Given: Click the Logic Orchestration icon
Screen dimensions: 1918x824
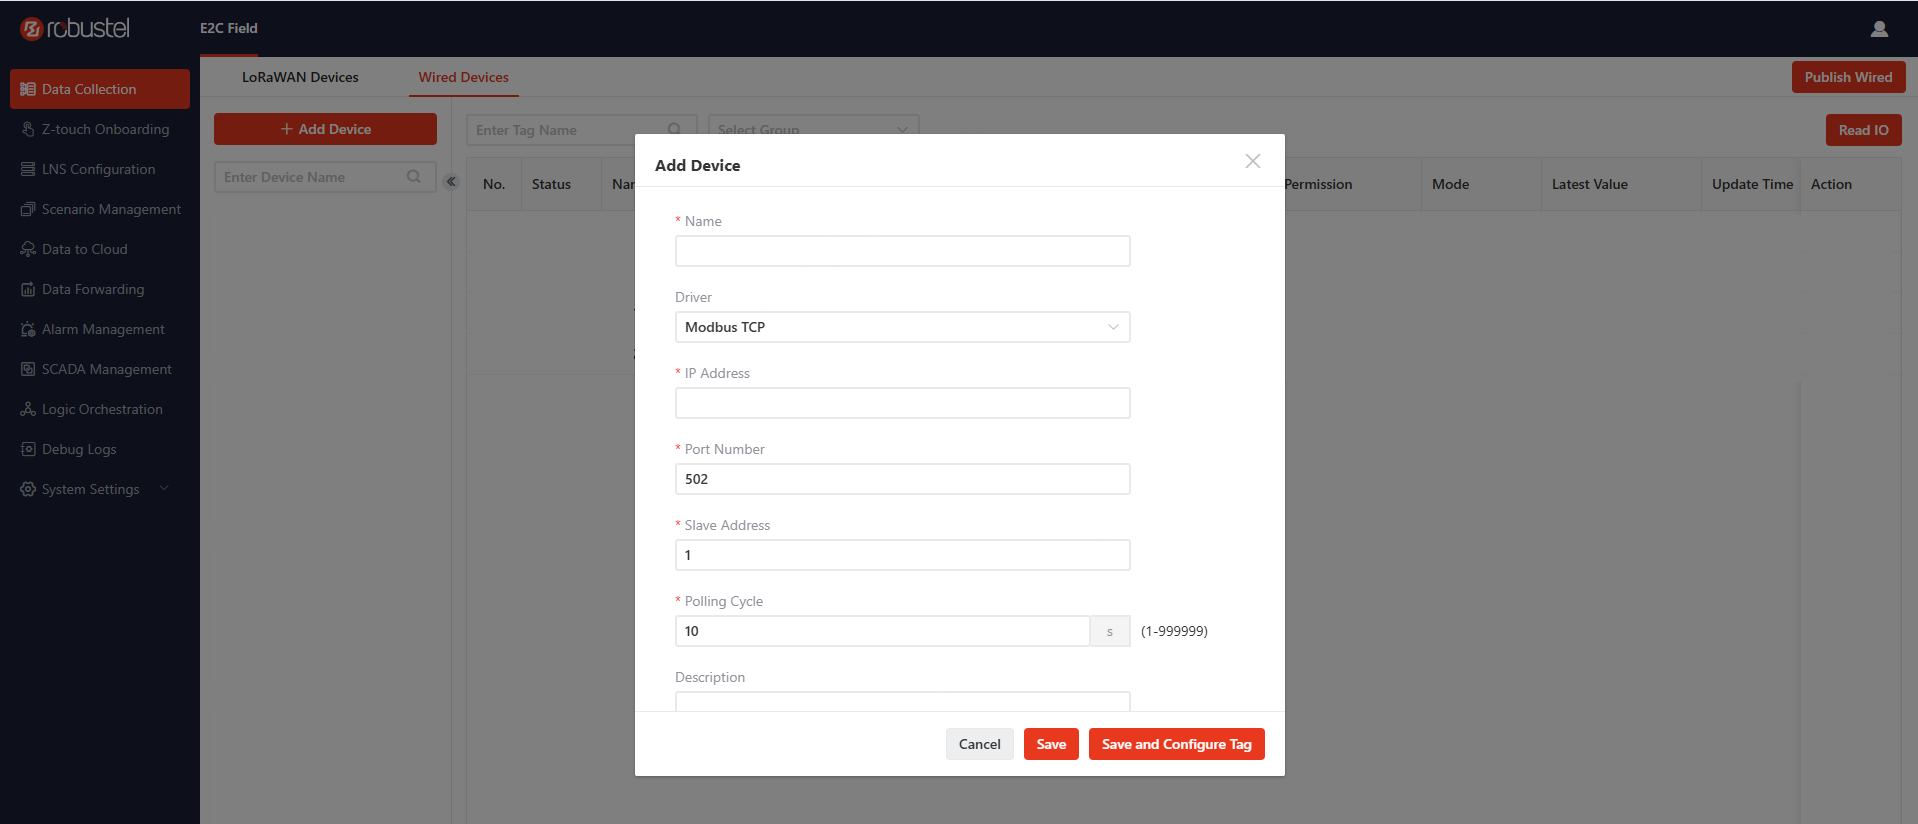Looking at the screenshot, I should click(x=28, y=409).
